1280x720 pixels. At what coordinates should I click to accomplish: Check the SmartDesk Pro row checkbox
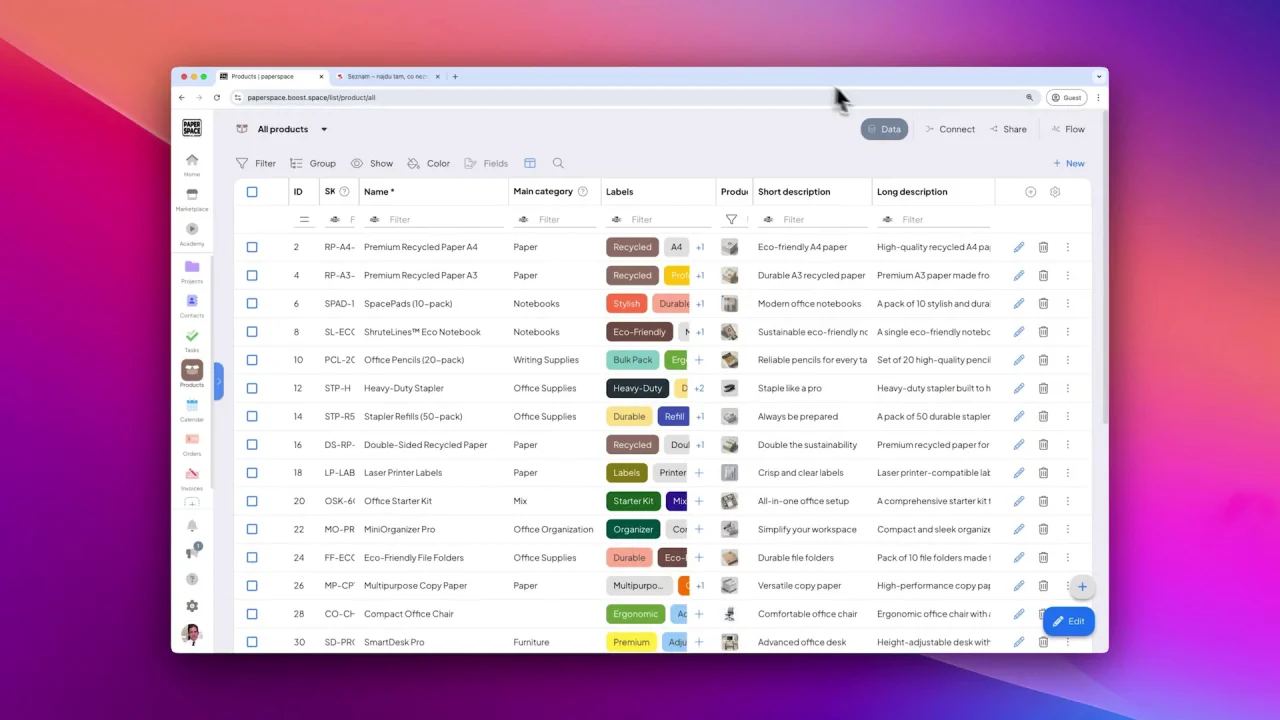(x=252, y=642)
